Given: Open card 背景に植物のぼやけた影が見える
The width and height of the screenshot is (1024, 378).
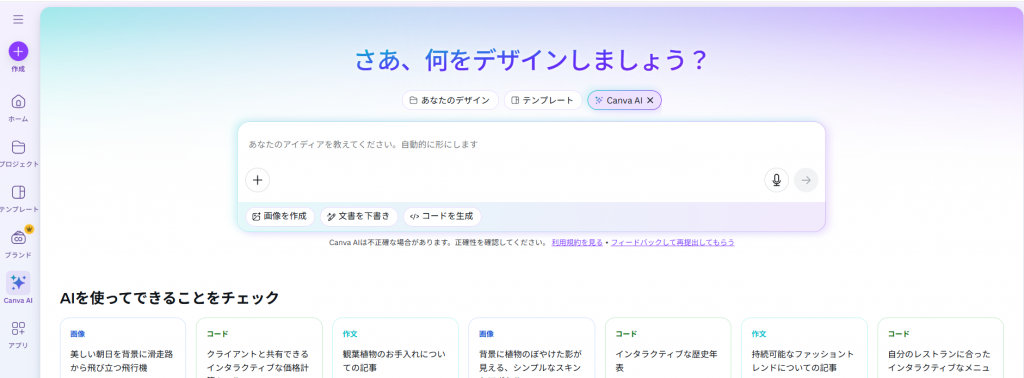Looking at the screenshot, I should click(x=532, y=347).
